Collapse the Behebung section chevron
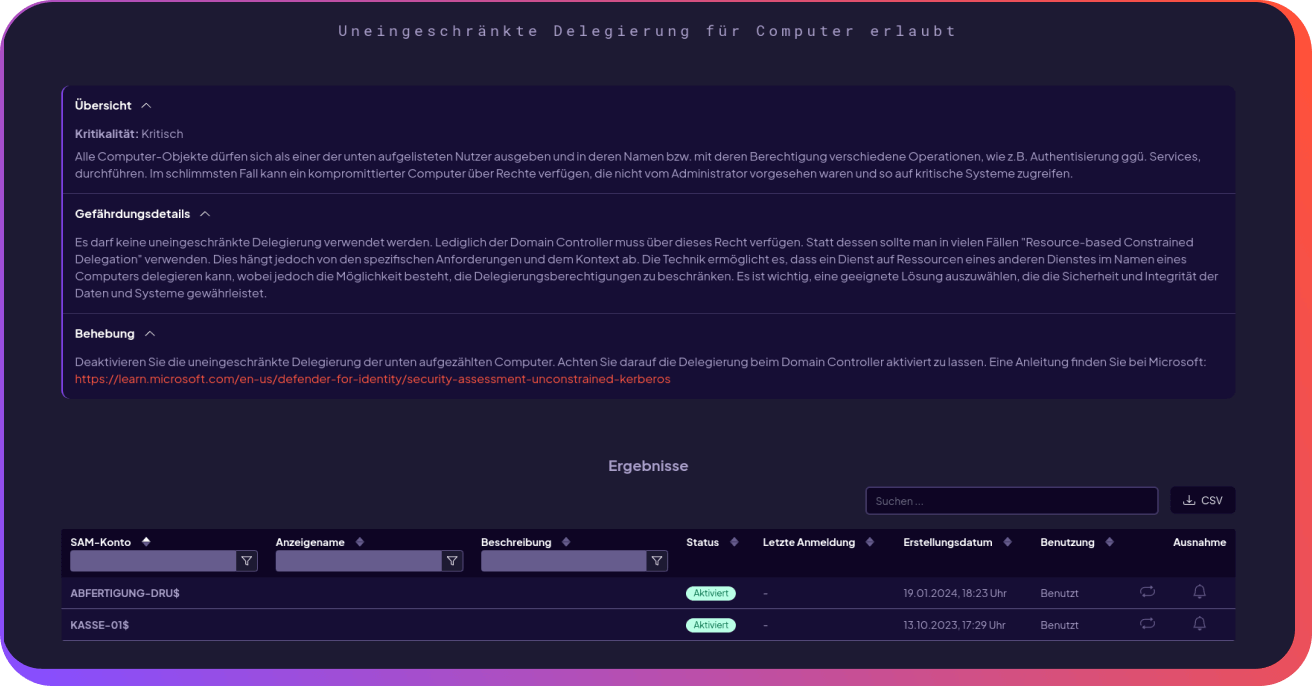 point(150,334)
